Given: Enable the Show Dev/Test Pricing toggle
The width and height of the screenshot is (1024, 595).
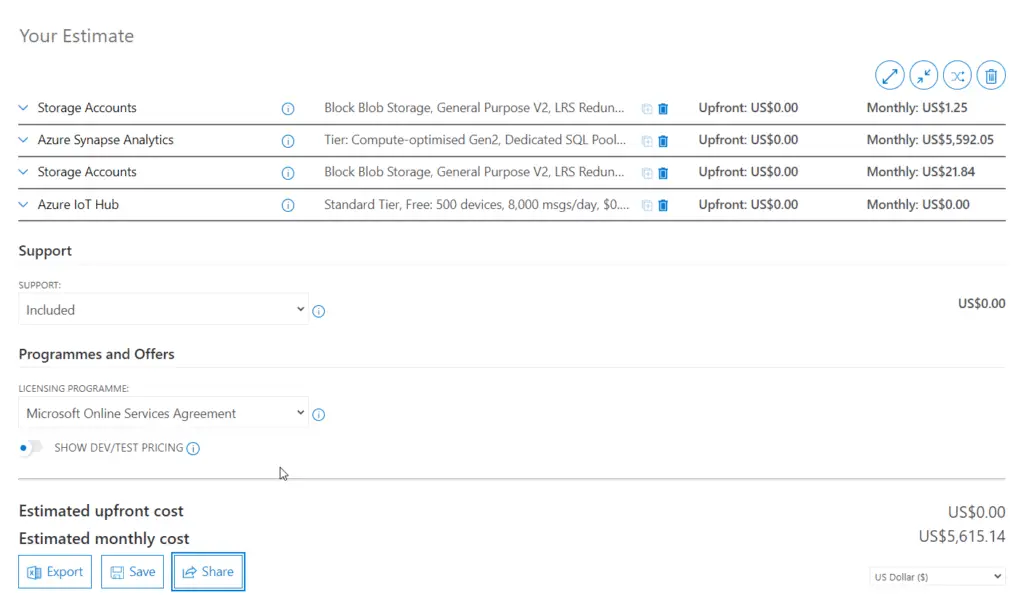Looking at the screenshot, I should (30, 448).
